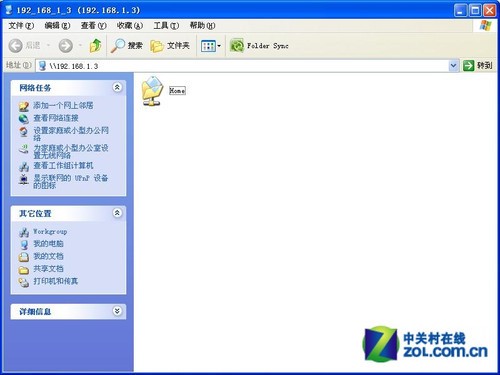The image size is (500, 375).
Task: Select the Home shared folder icon
Action: click(x=152, y=91)
